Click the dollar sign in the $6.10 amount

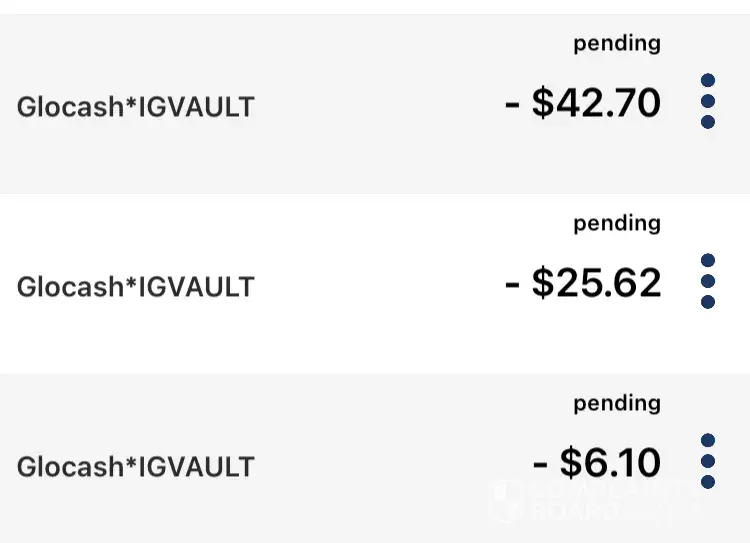pos(571,463)
